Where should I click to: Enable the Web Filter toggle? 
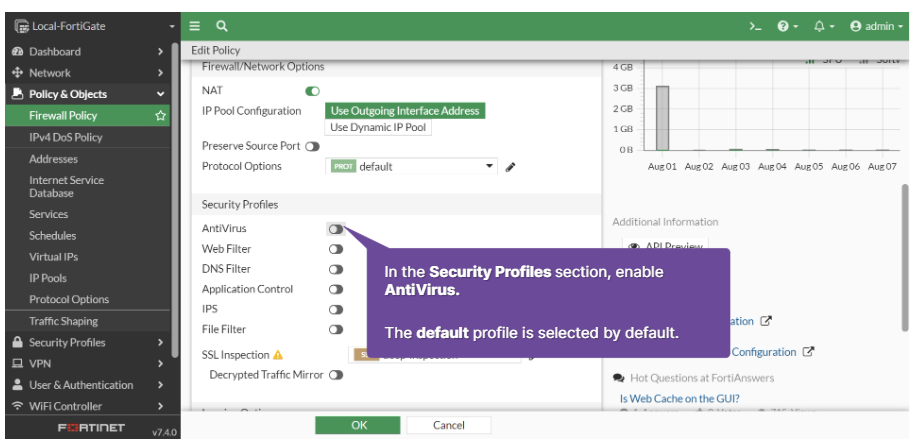pos(335,249)
